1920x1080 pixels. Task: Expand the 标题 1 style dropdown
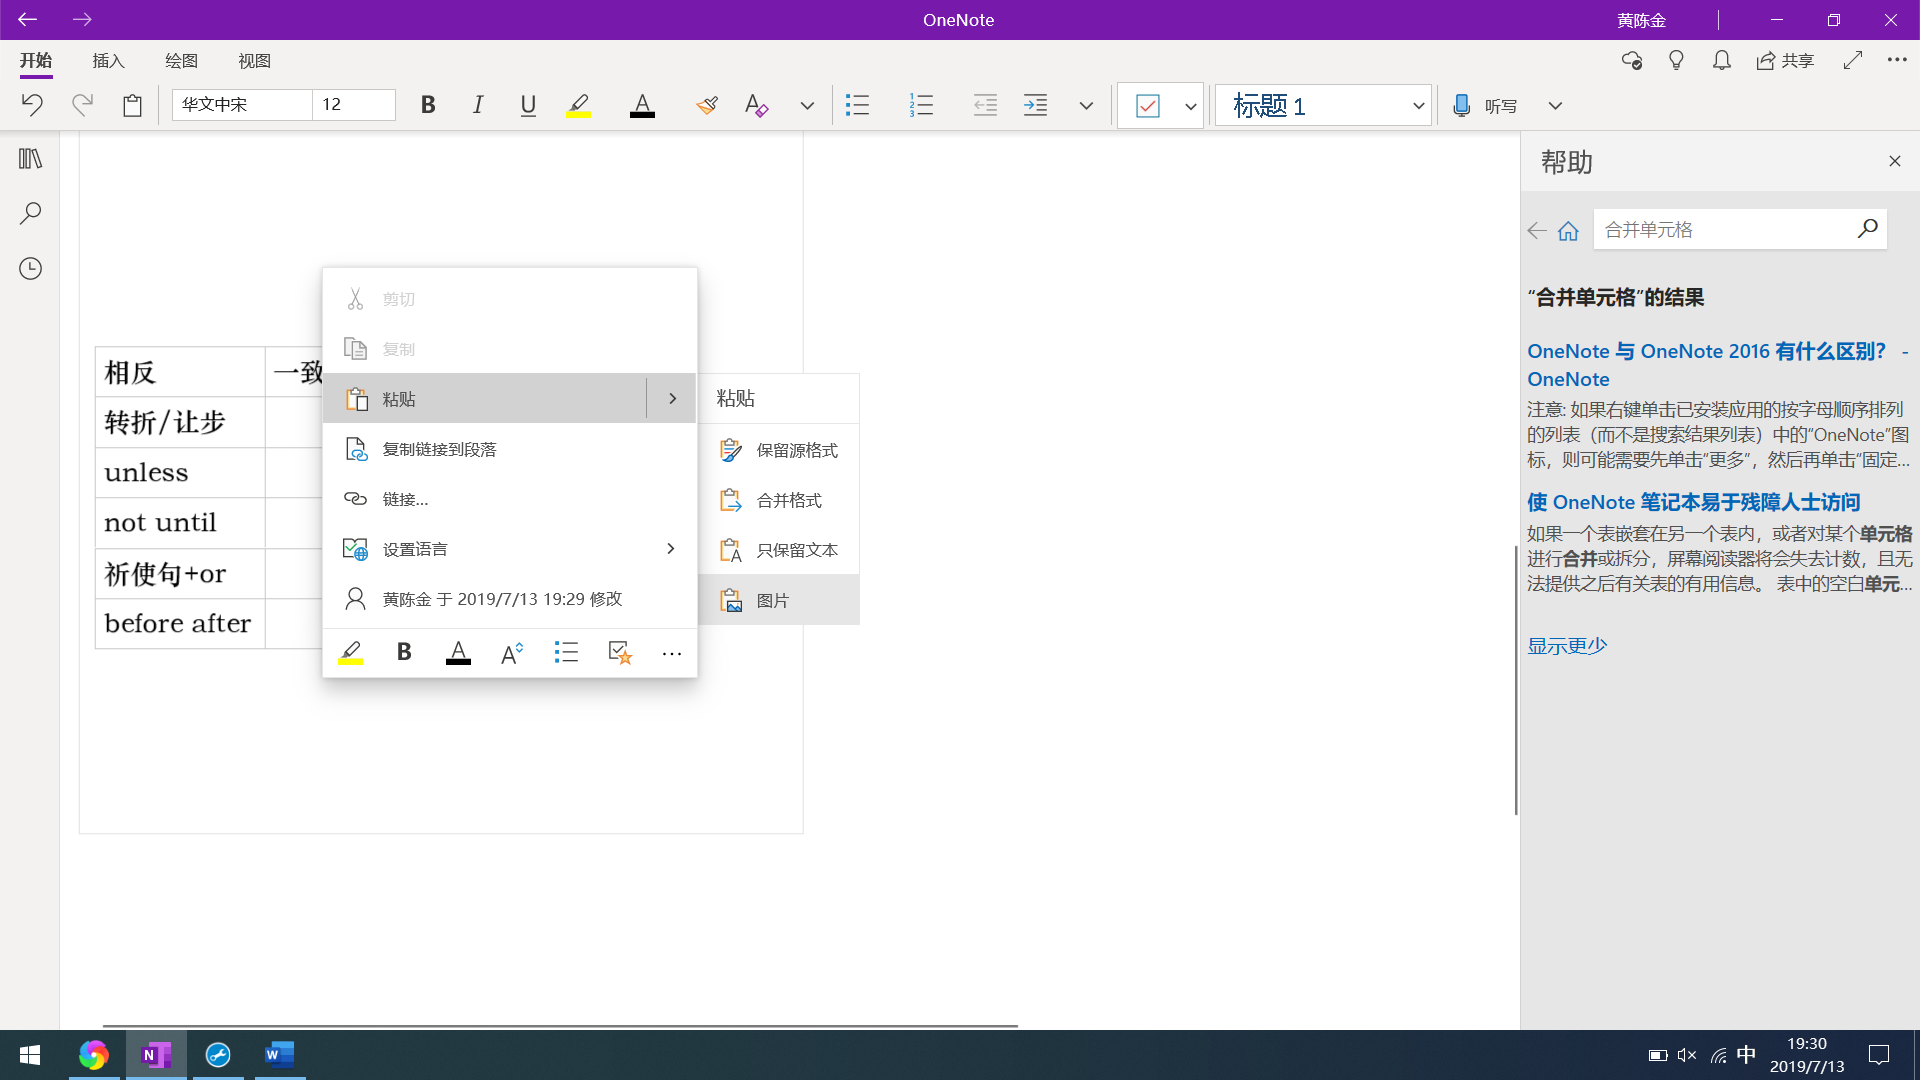1417,105
